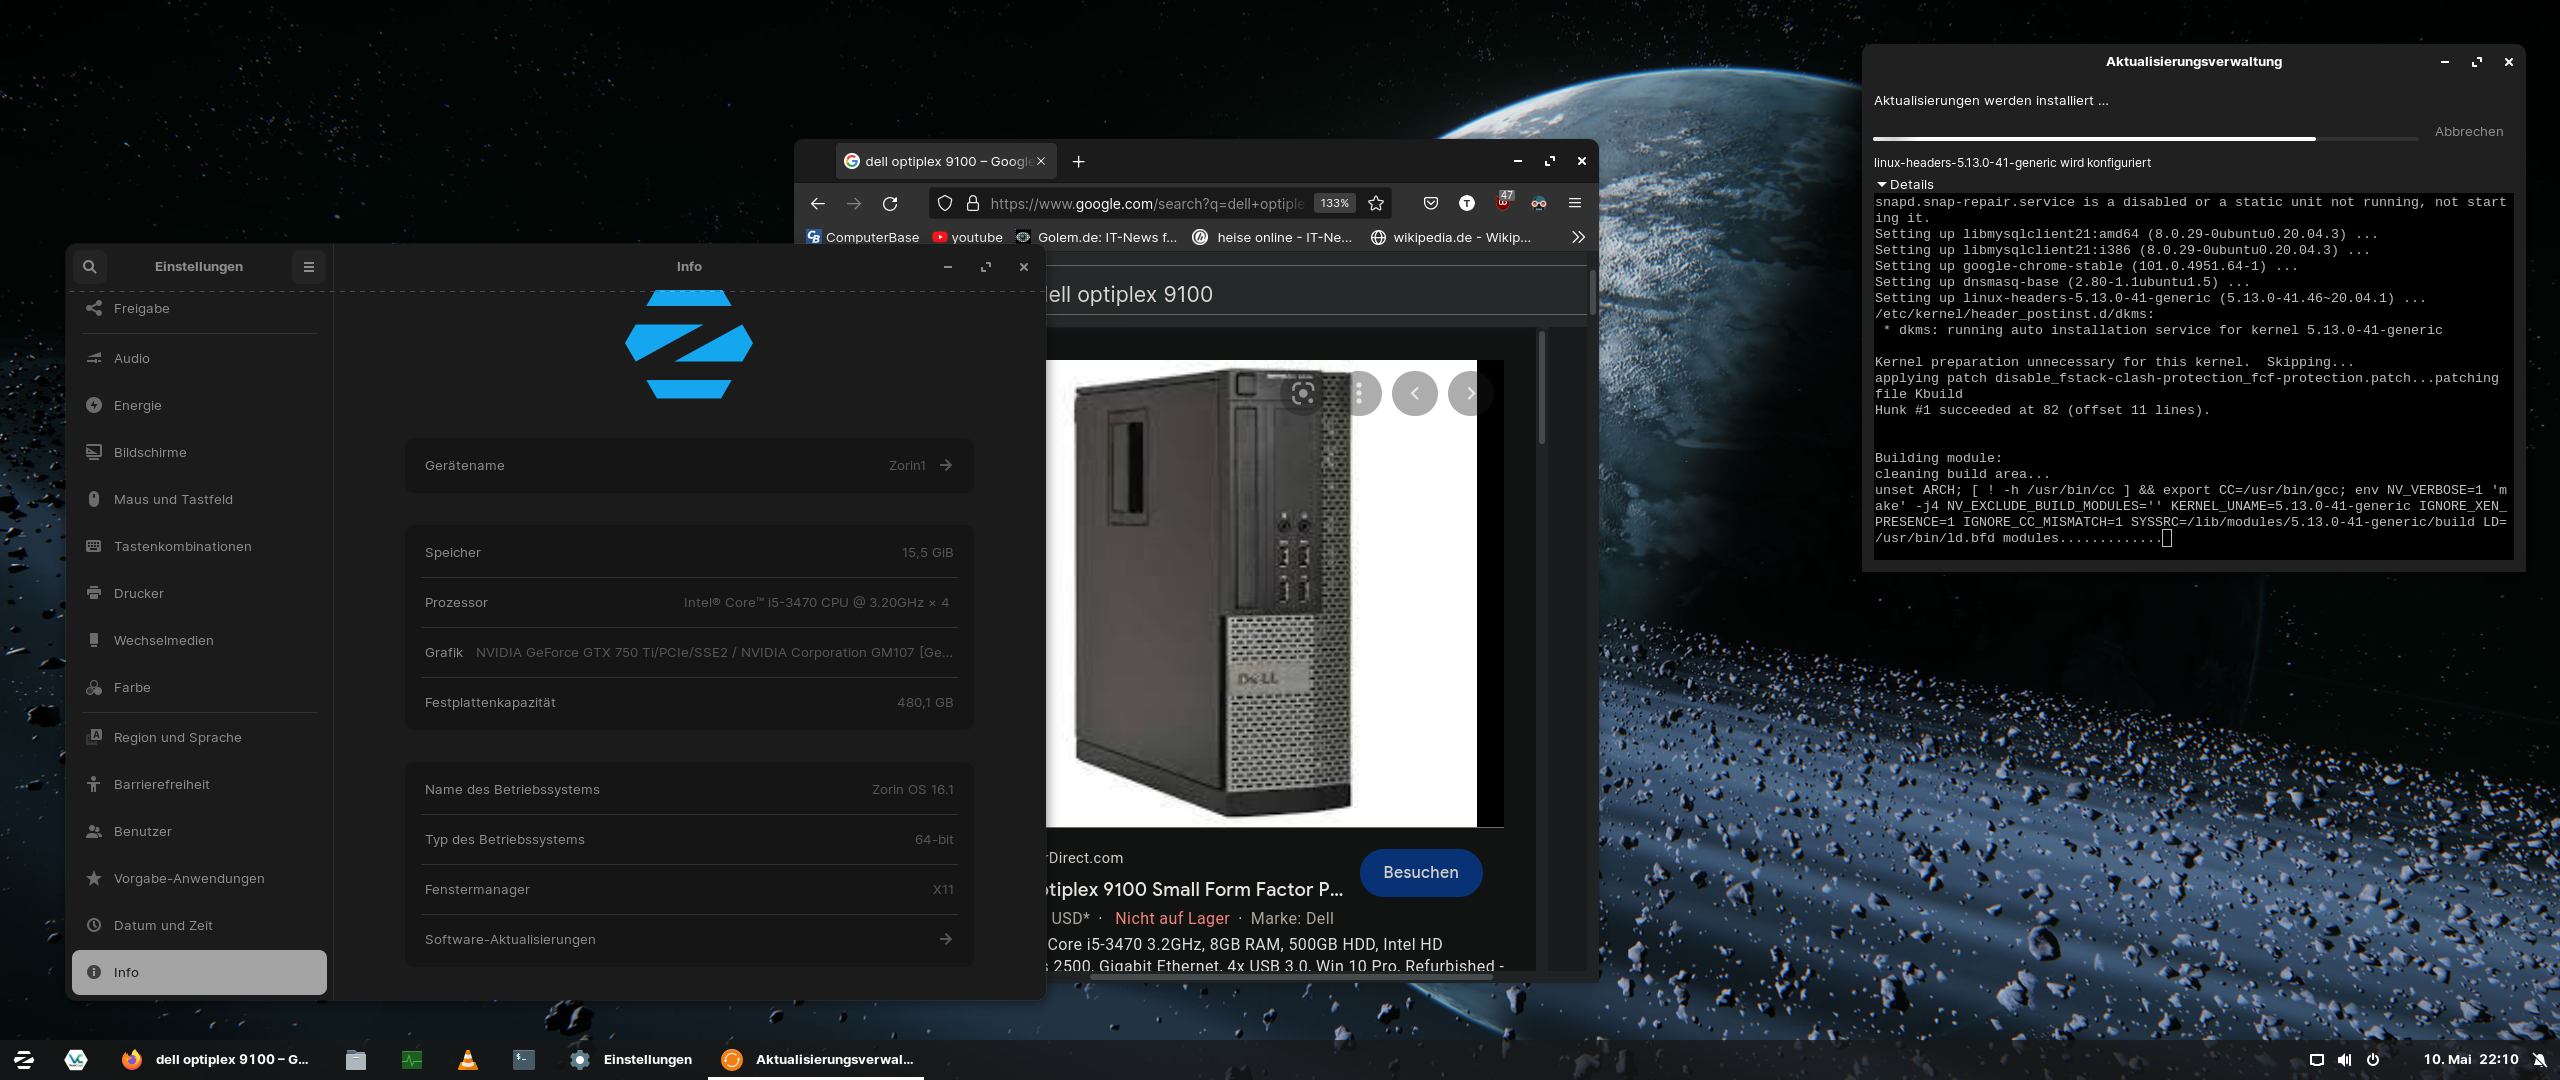Open Freigabe settings in sidebar
This screenshot has width=2560, height=1080.
199,309
